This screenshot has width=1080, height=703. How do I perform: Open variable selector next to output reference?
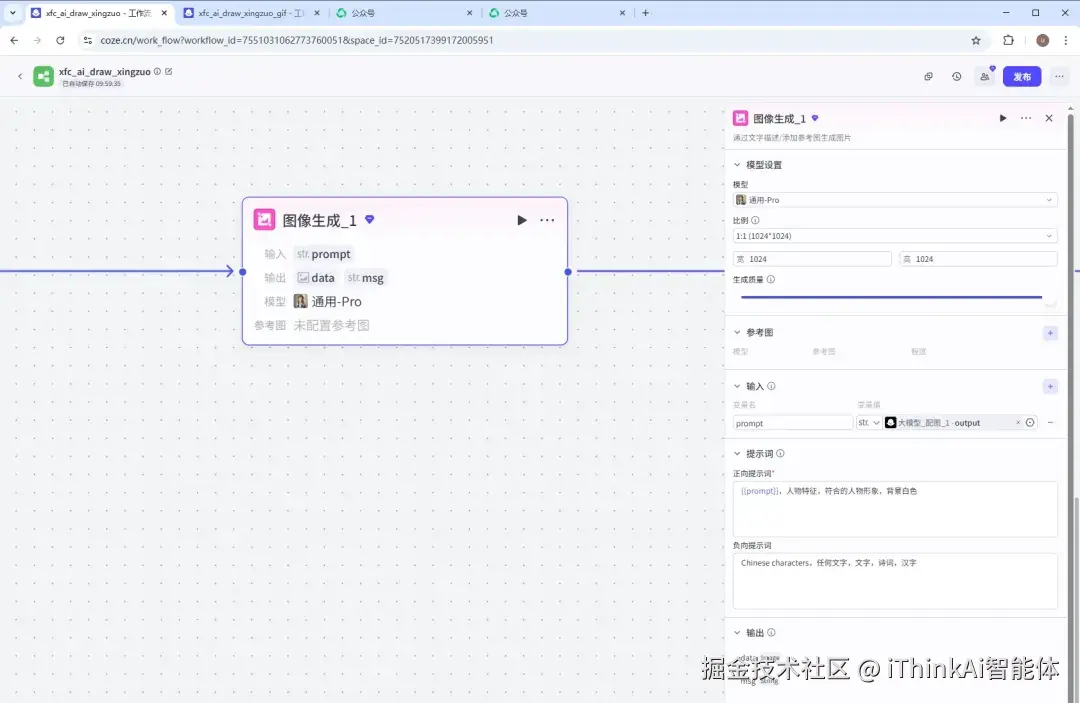tap(1030, 423)
